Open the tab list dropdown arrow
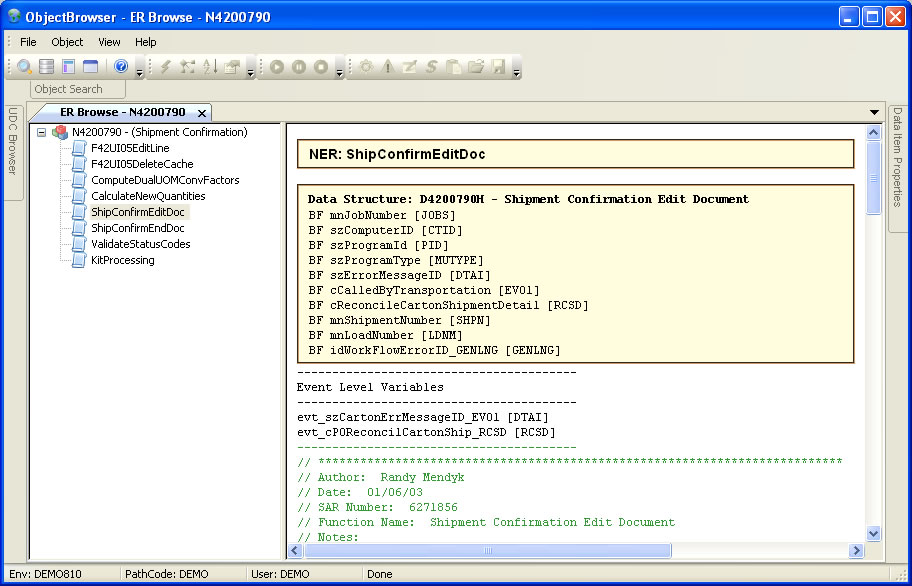Screen dimensions: 912x586 pos(875,112)
